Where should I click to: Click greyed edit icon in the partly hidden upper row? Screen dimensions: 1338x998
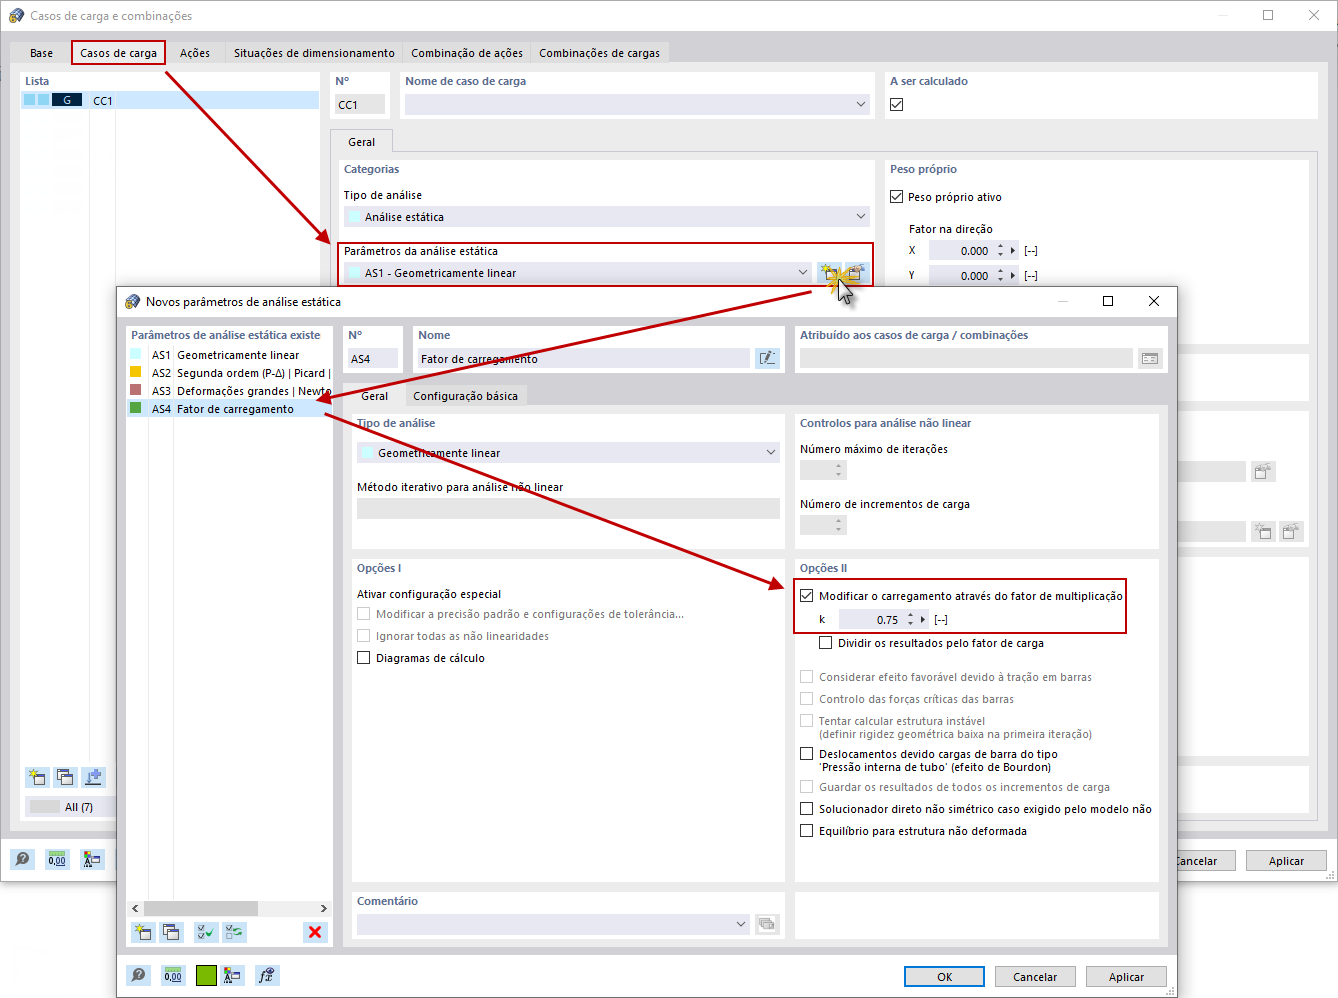click(x=1263, y=471)
